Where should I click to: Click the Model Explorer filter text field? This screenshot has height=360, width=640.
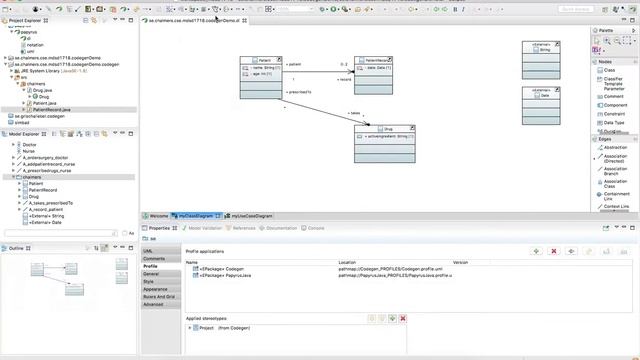pos(61,233)
